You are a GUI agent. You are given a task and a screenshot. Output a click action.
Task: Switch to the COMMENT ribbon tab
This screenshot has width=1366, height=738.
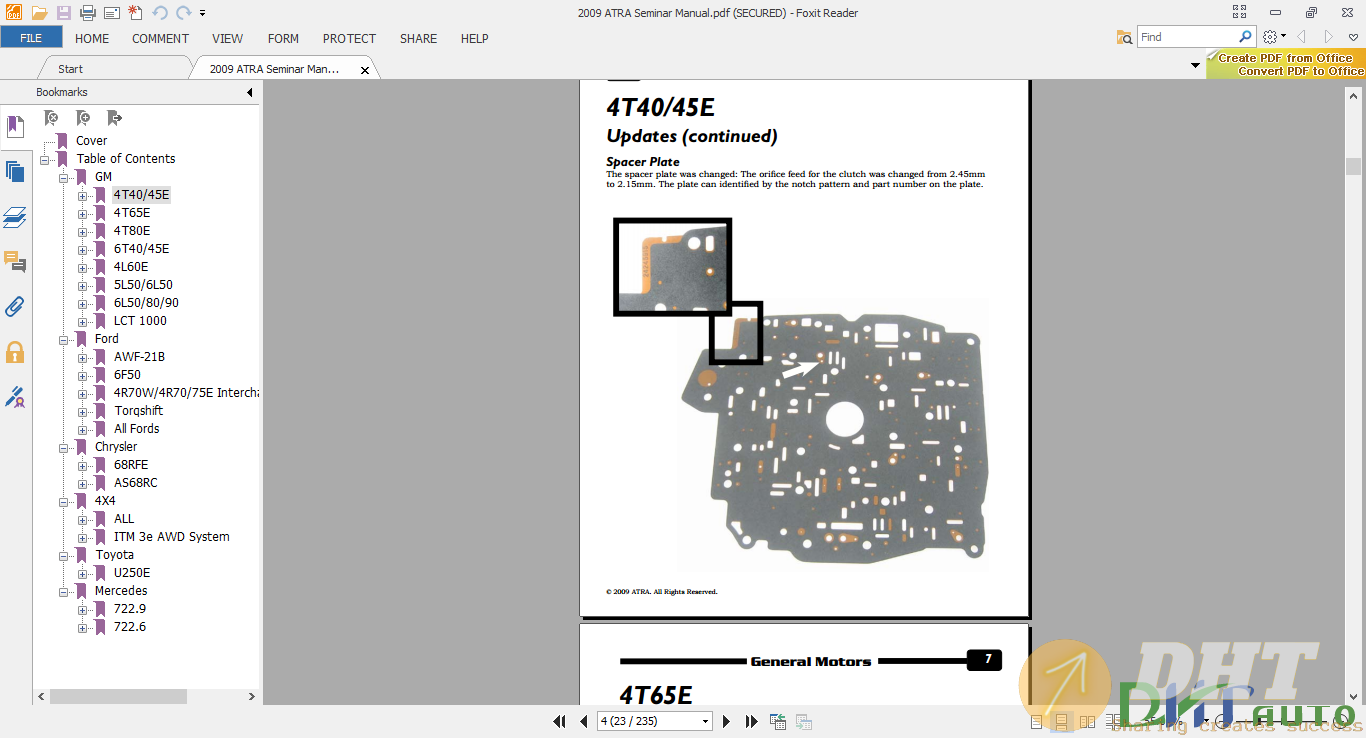coord(160,38)
